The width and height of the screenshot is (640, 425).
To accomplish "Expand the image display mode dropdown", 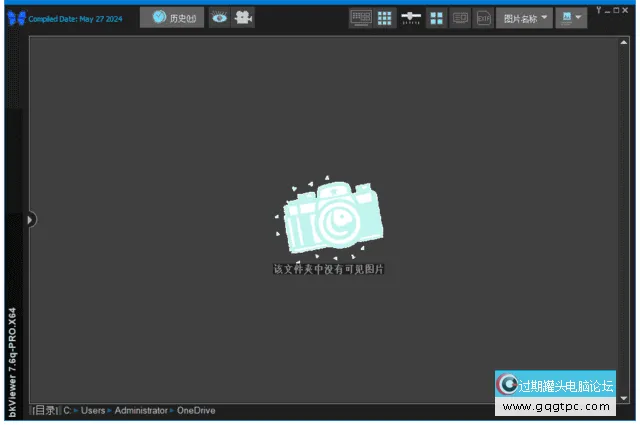I will [x=571, y=18].
